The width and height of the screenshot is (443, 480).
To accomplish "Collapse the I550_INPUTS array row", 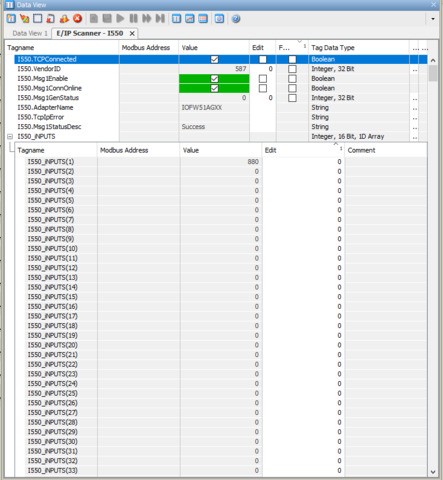I will tap(10, 137).
